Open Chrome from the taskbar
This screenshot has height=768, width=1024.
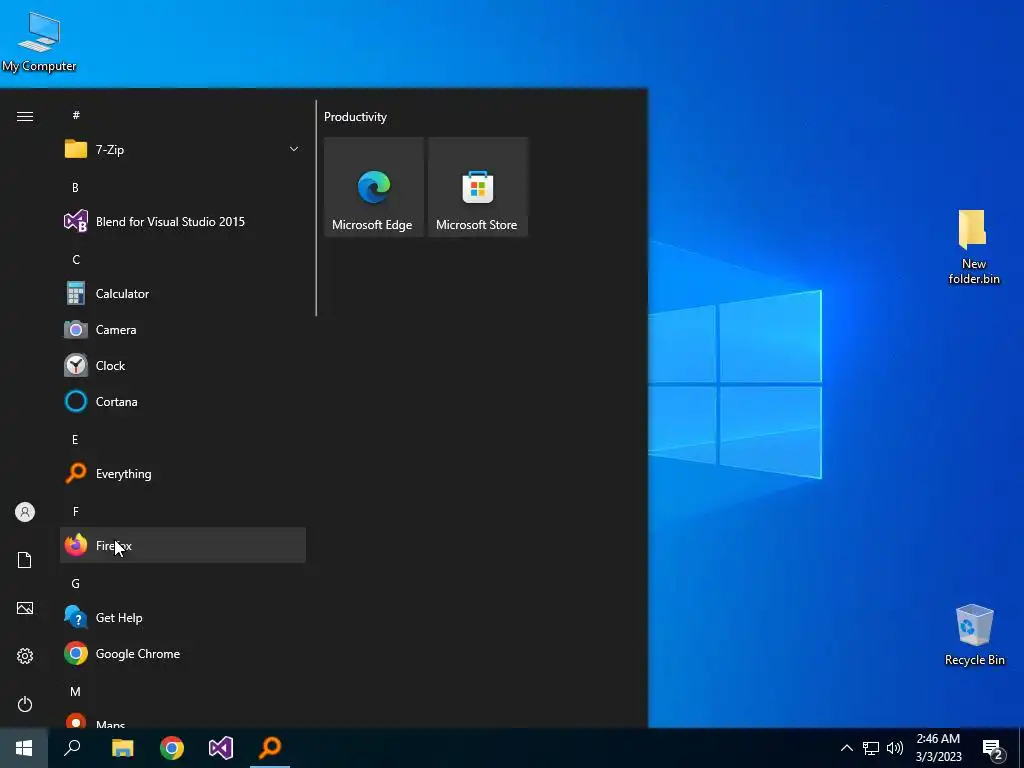(x=172, y=748)
